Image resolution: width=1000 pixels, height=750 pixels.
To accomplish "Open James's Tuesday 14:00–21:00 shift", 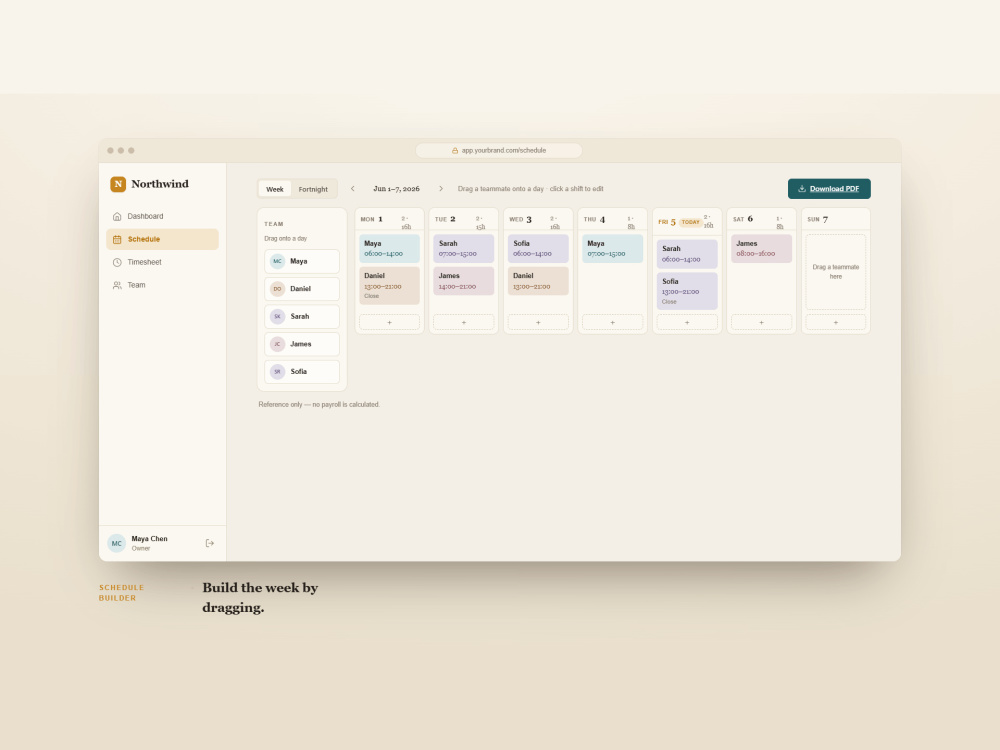I will coord(464,281).
